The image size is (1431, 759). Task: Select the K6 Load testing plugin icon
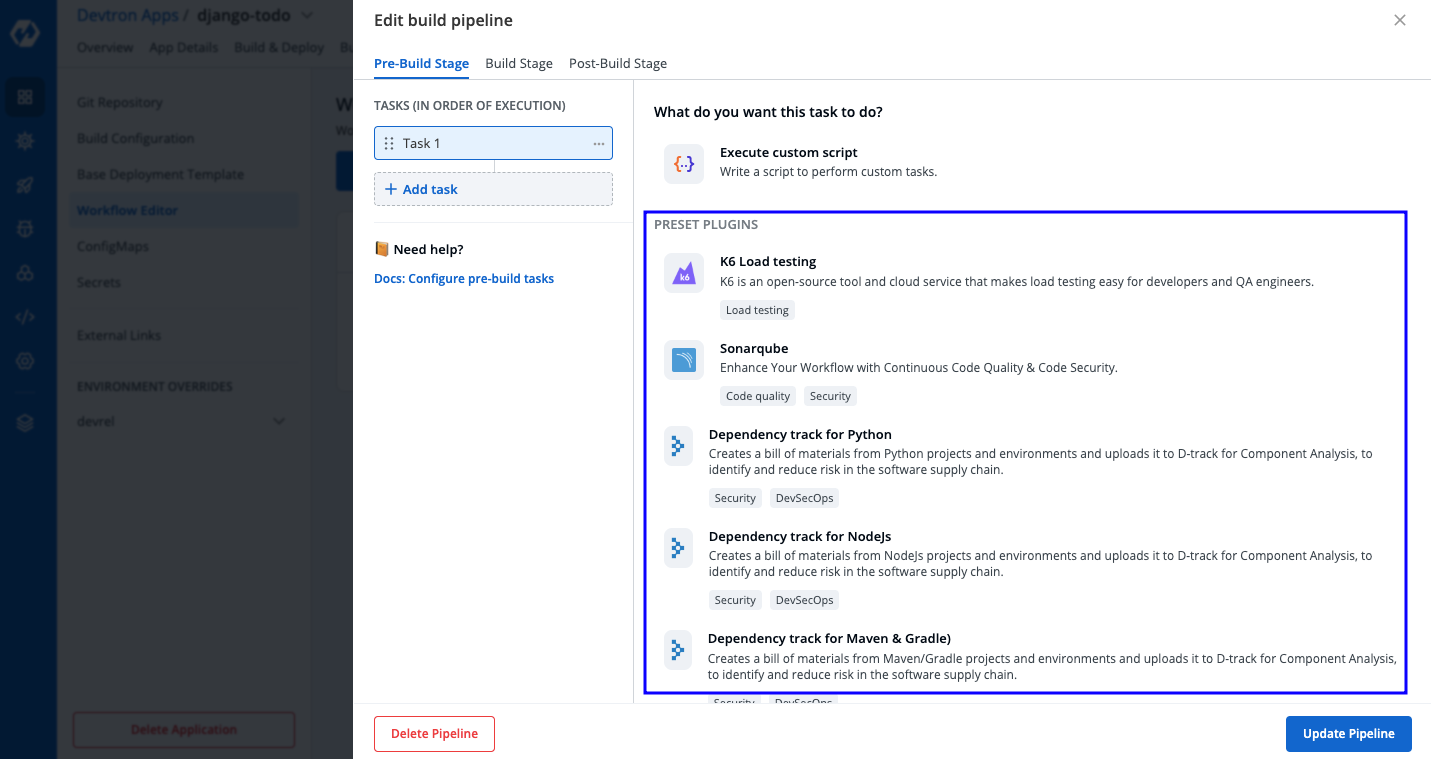pyautogui.click(x=684, y=272)
